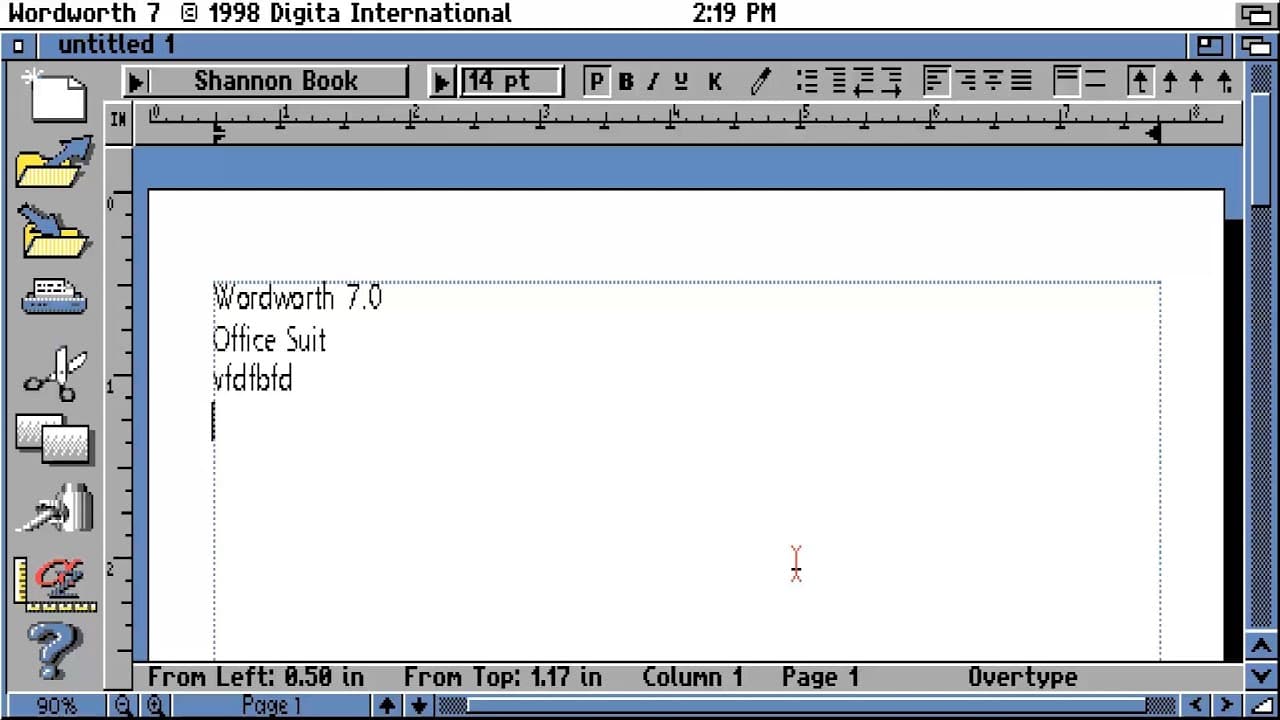Choose justified text alignment
The height and width of the screenshot is (720, 1280).
click(x=1021, y=81)
